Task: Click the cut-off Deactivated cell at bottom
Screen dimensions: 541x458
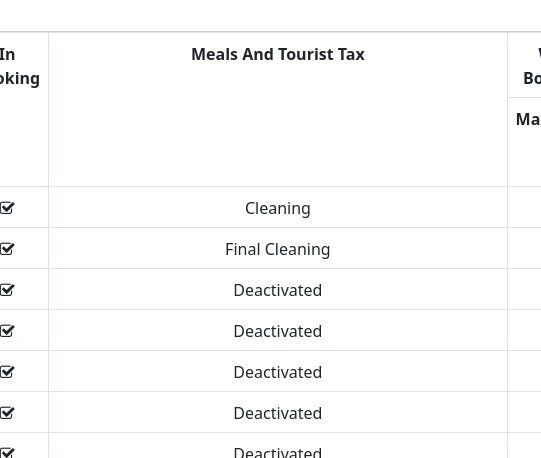Action: 278,446
